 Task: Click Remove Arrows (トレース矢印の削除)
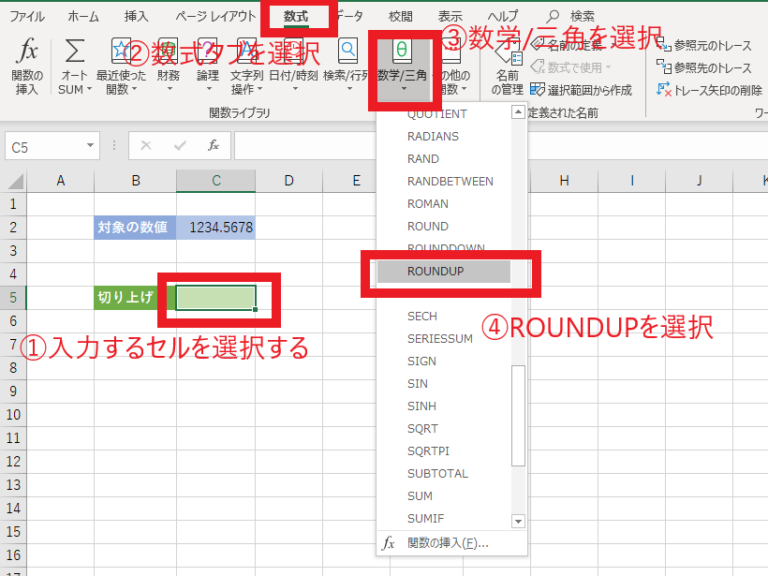[x=709, y=90]
